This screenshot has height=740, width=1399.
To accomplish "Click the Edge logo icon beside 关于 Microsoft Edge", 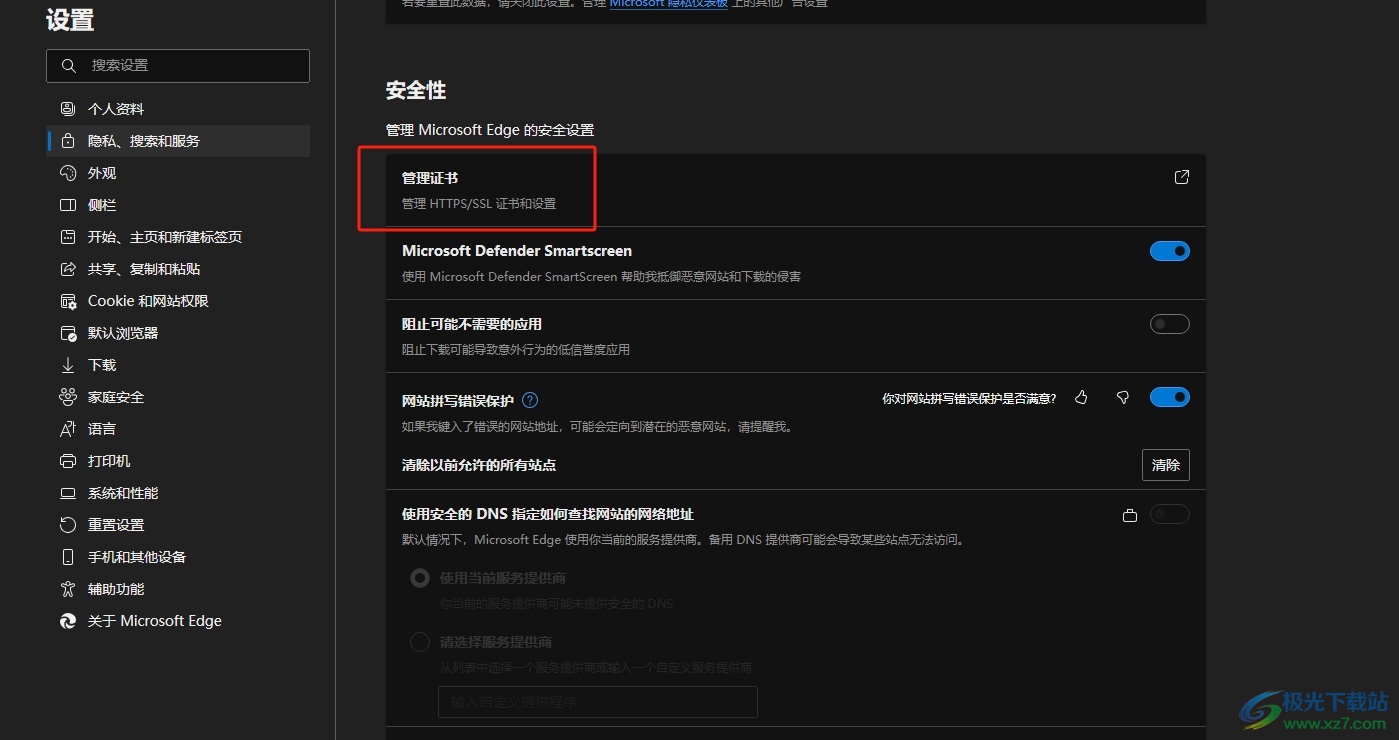I will 68,621.
